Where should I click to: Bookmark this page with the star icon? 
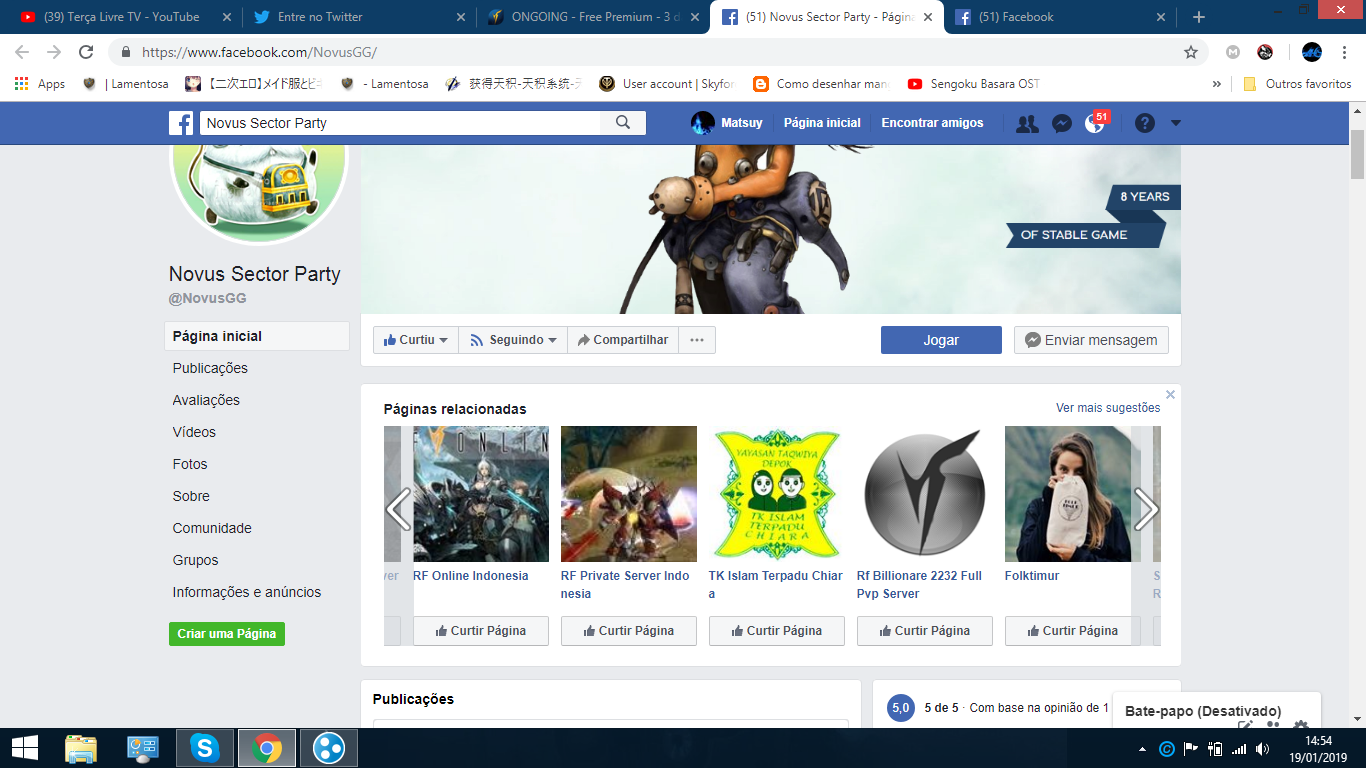[1190, 52]
